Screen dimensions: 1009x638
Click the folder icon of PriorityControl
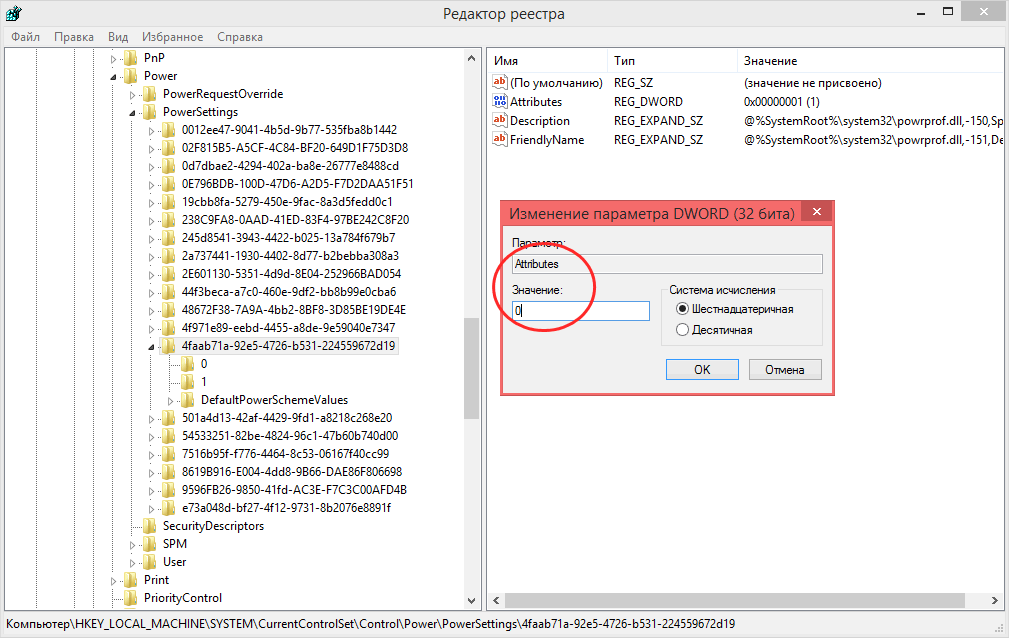pyautogui.click(x=131, y=598)
